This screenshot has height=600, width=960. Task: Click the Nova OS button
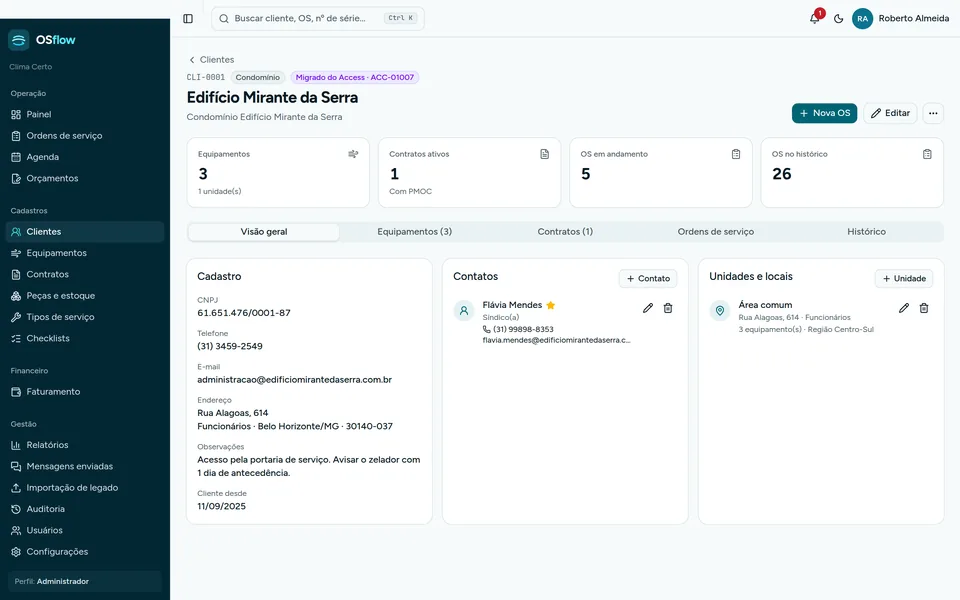(824, 113)
